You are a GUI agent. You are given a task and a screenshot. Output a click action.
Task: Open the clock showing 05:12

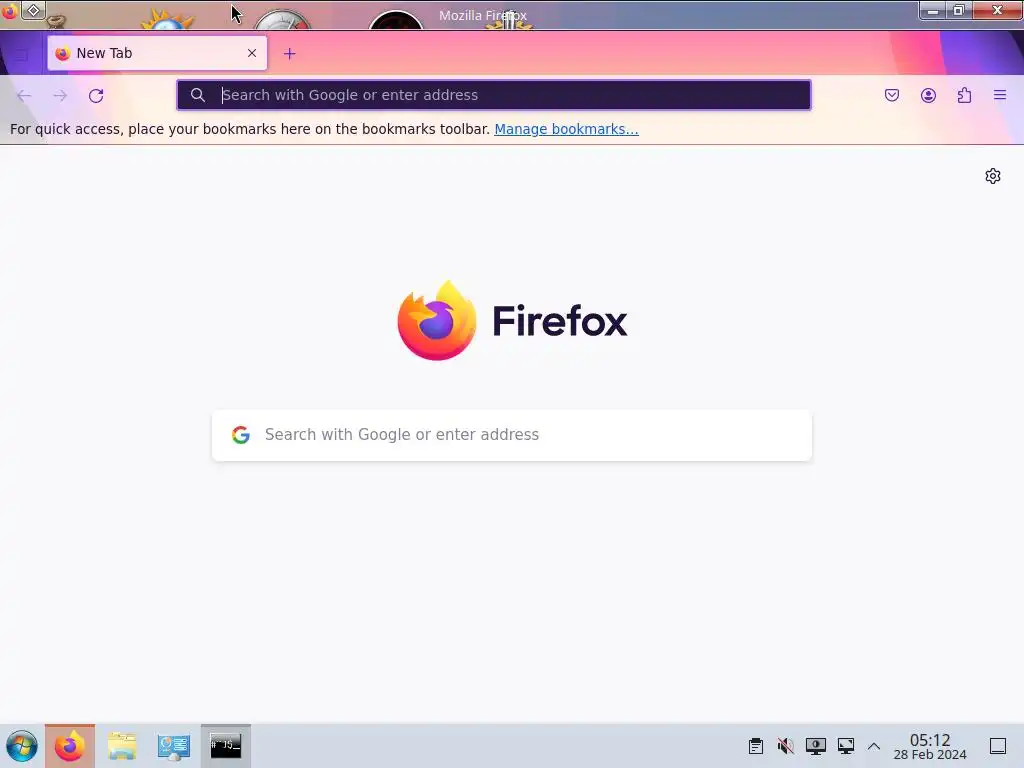click(x=930, y=746)
